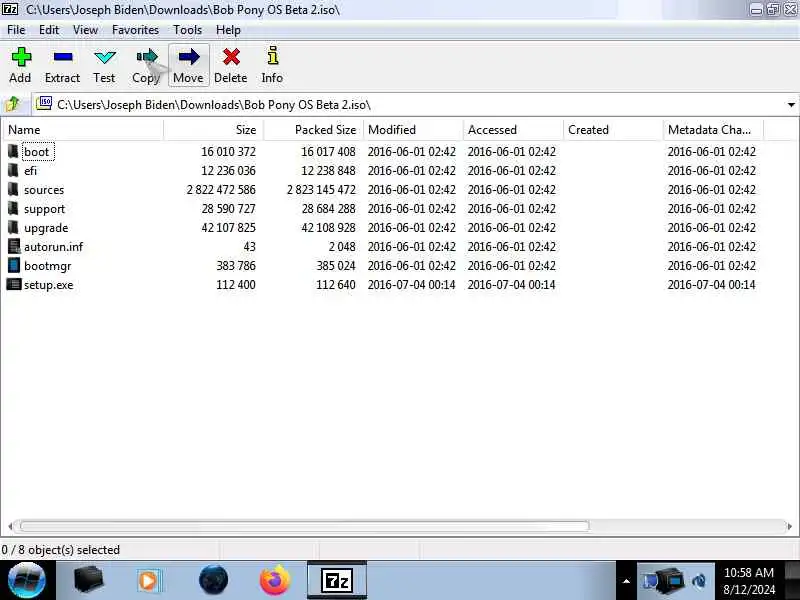Click efi packed size 12 238 848
This screenshot has width=800, height=600.
[x=329, y=170]
